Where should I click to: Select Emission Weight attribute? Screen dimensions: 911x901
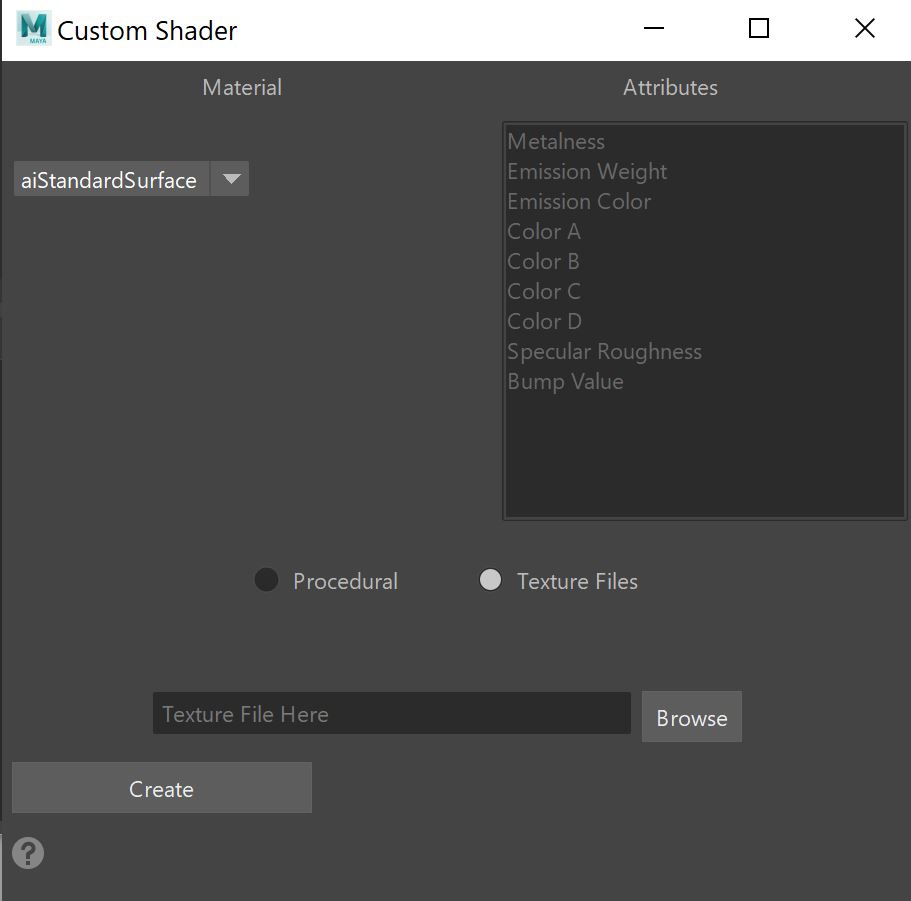coord(587,172)
